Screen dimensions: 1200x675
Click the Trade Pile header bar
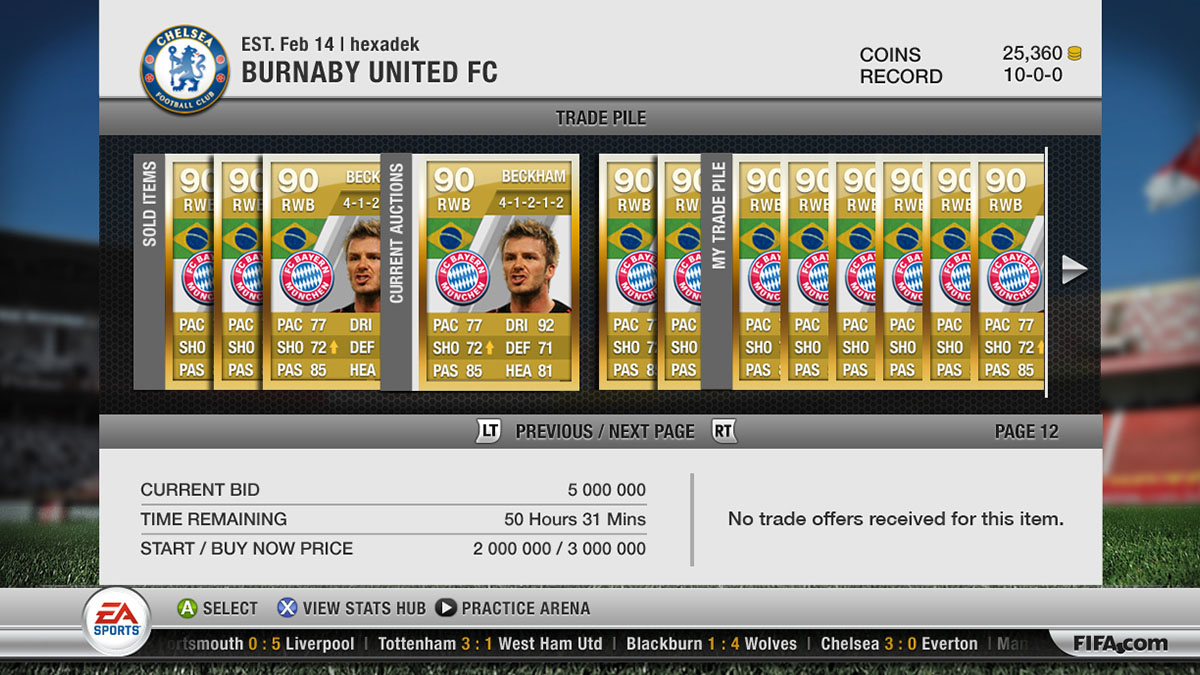tap(600, 117)
